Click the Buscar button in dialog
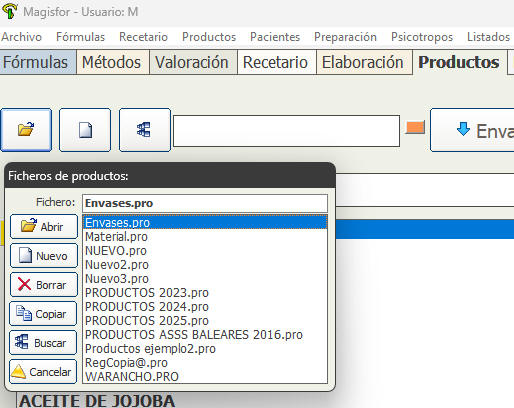514x408 pixels. [x=43, y=343]
